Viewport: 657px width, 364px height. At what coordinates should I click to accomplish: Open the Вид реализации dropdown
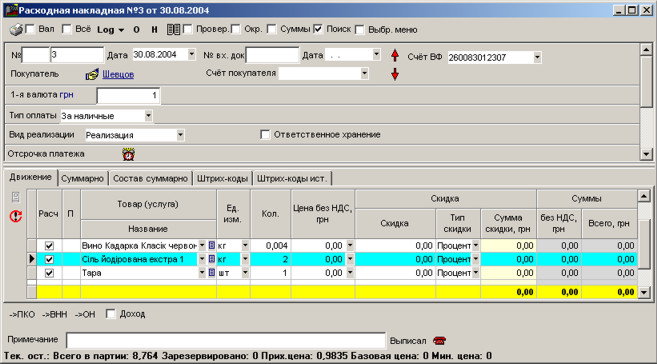point(180,135)
